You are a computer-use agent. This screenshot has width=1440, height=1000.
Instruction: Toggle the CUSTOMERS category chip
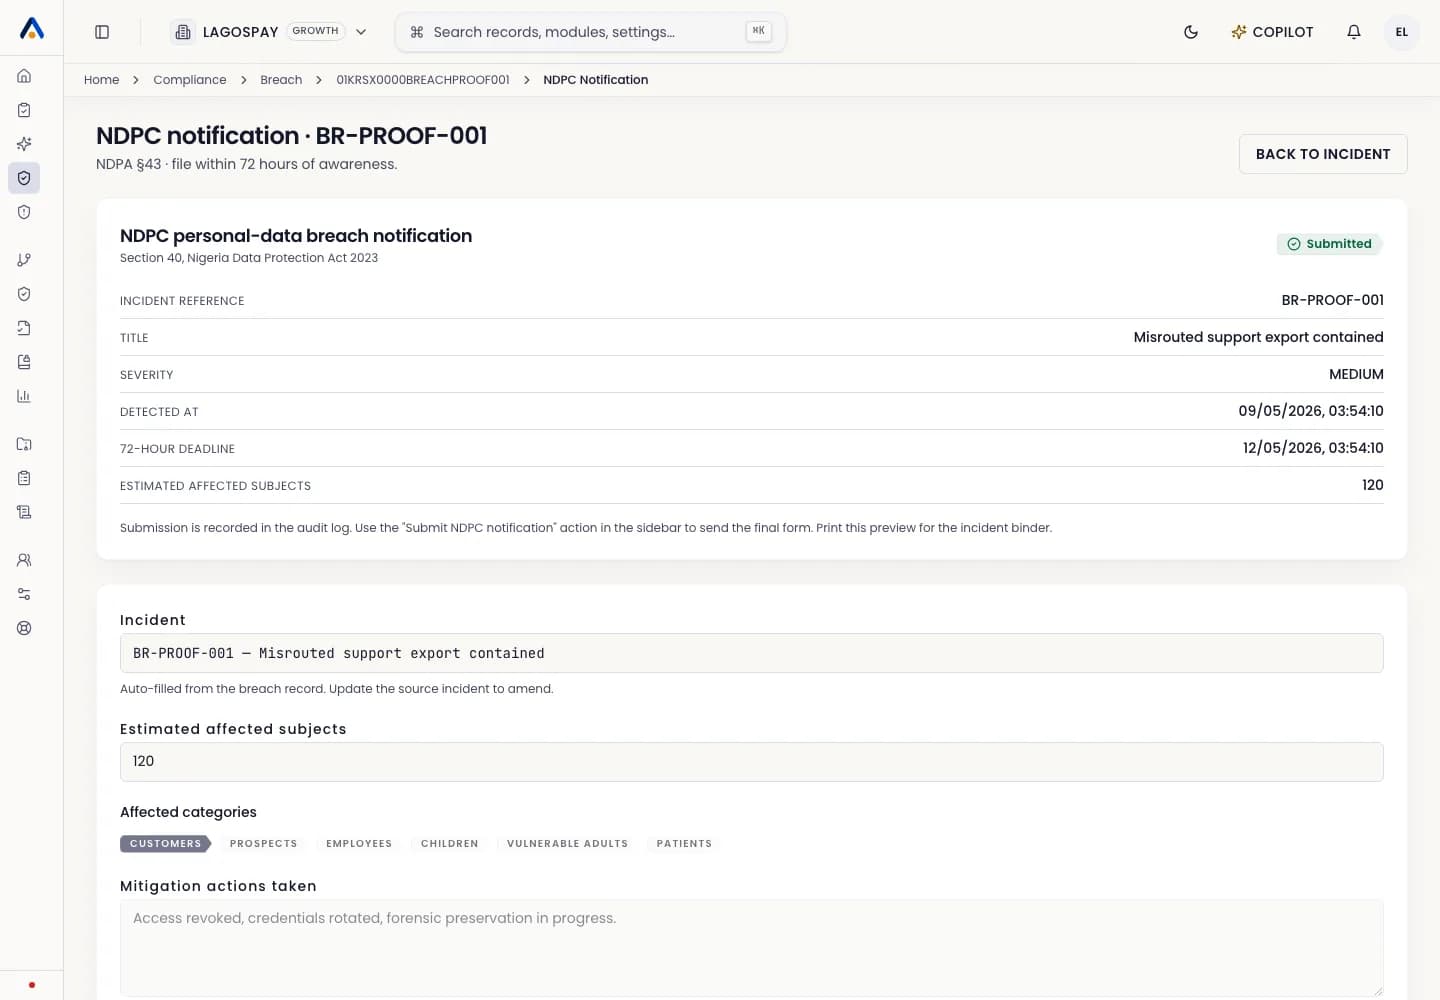coord(165,844)
